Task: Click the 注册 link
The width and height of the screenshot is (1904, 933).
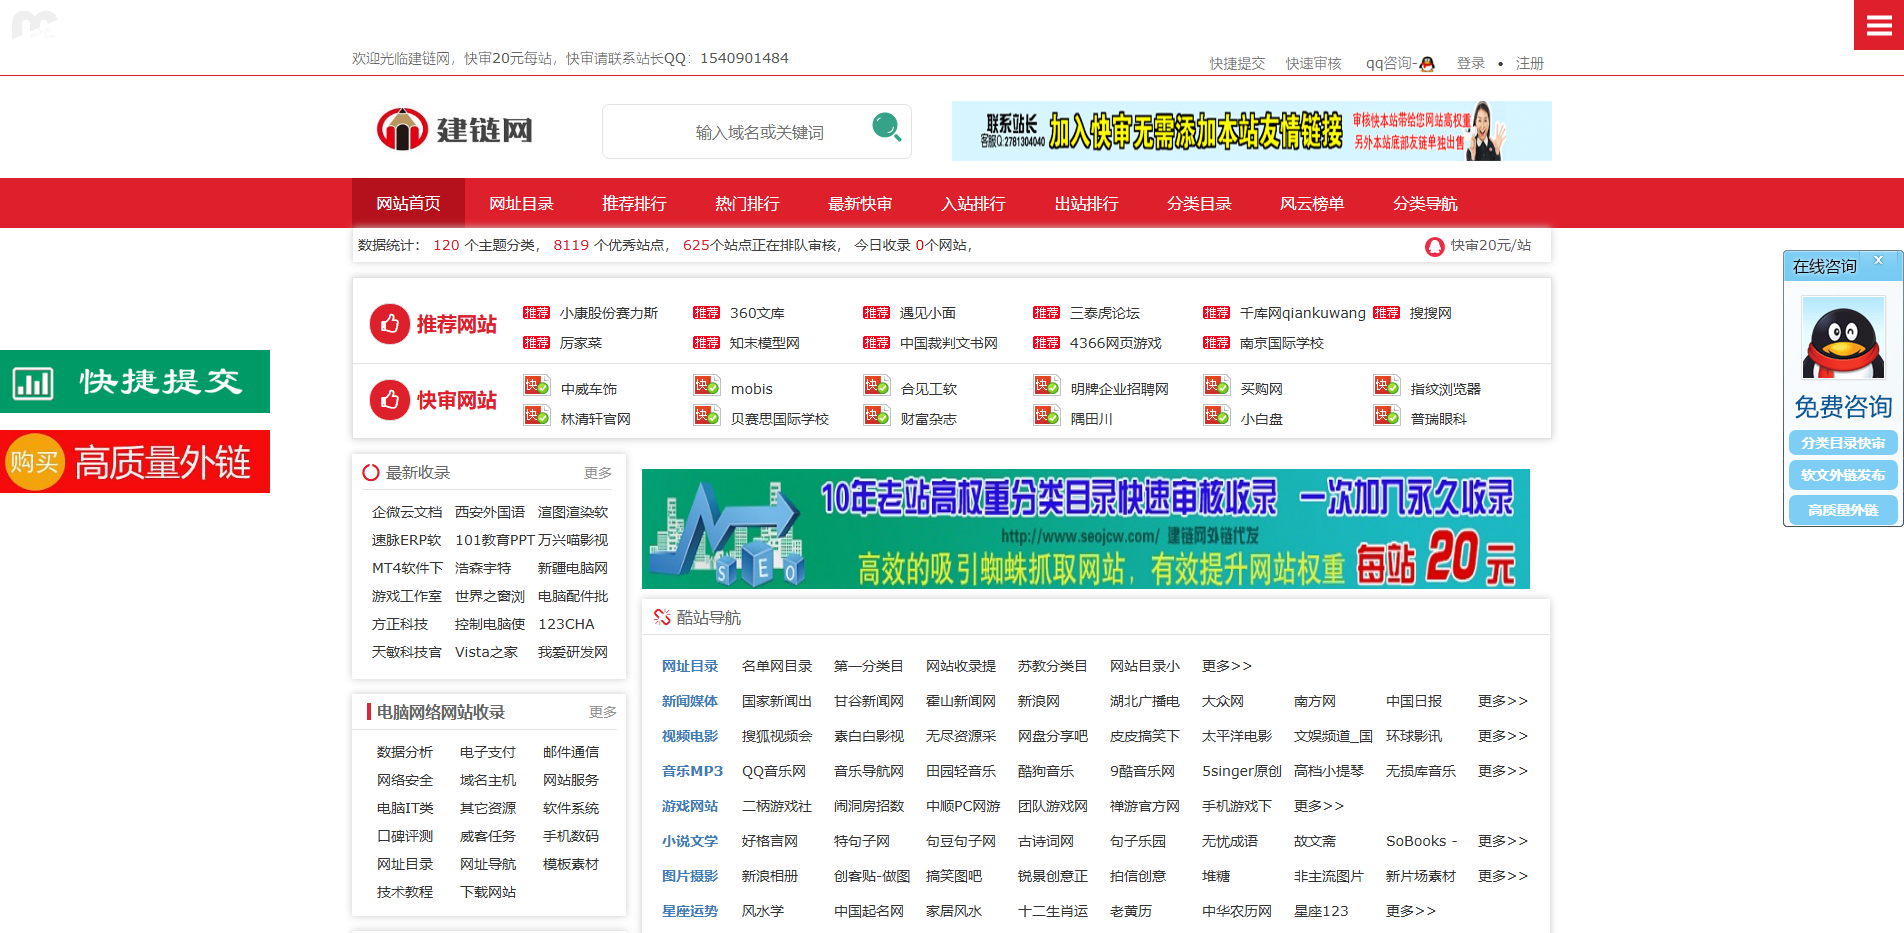Action: click(1529, 63)
